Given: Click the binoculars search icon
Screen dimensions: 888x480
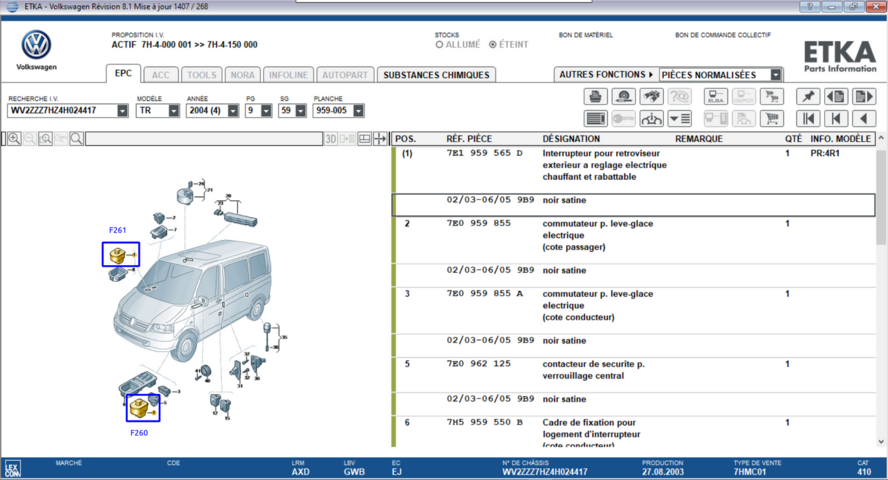Looking at the screenshot, I should click(x=651, y=96).
